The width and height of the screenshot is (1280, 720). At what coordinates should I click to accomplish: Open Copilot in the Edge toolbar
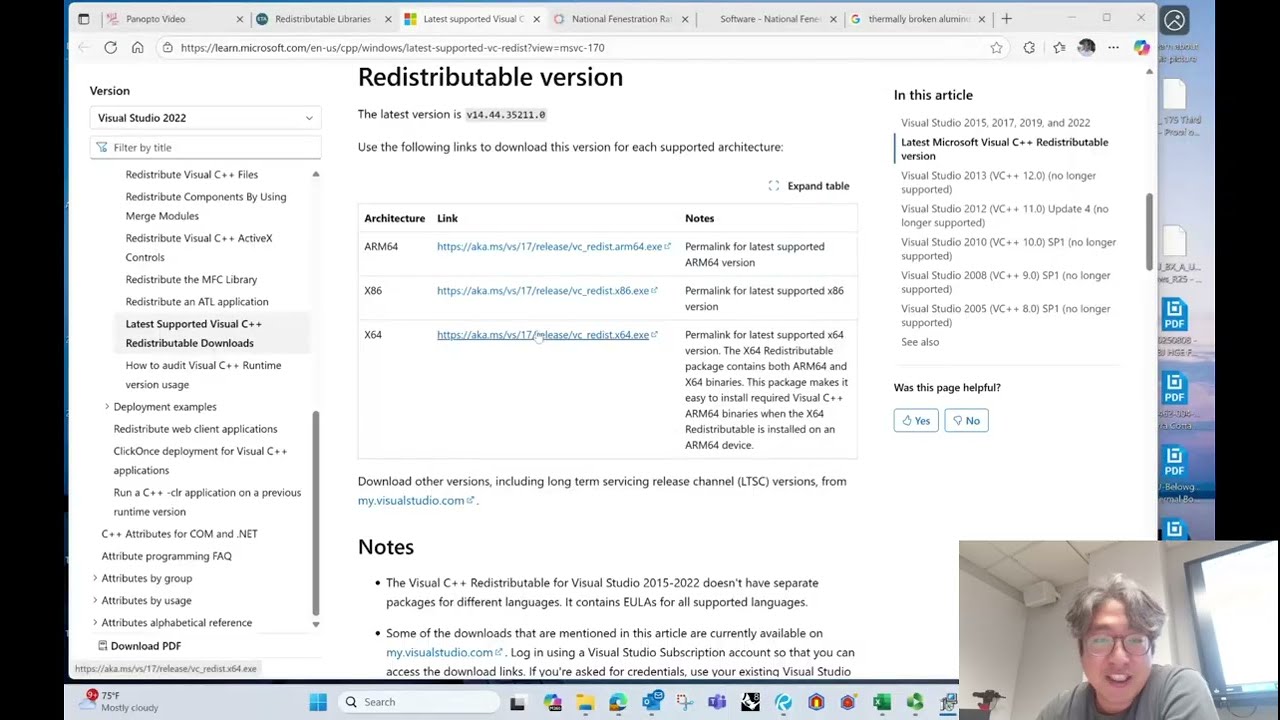[x=1141, y=48]
